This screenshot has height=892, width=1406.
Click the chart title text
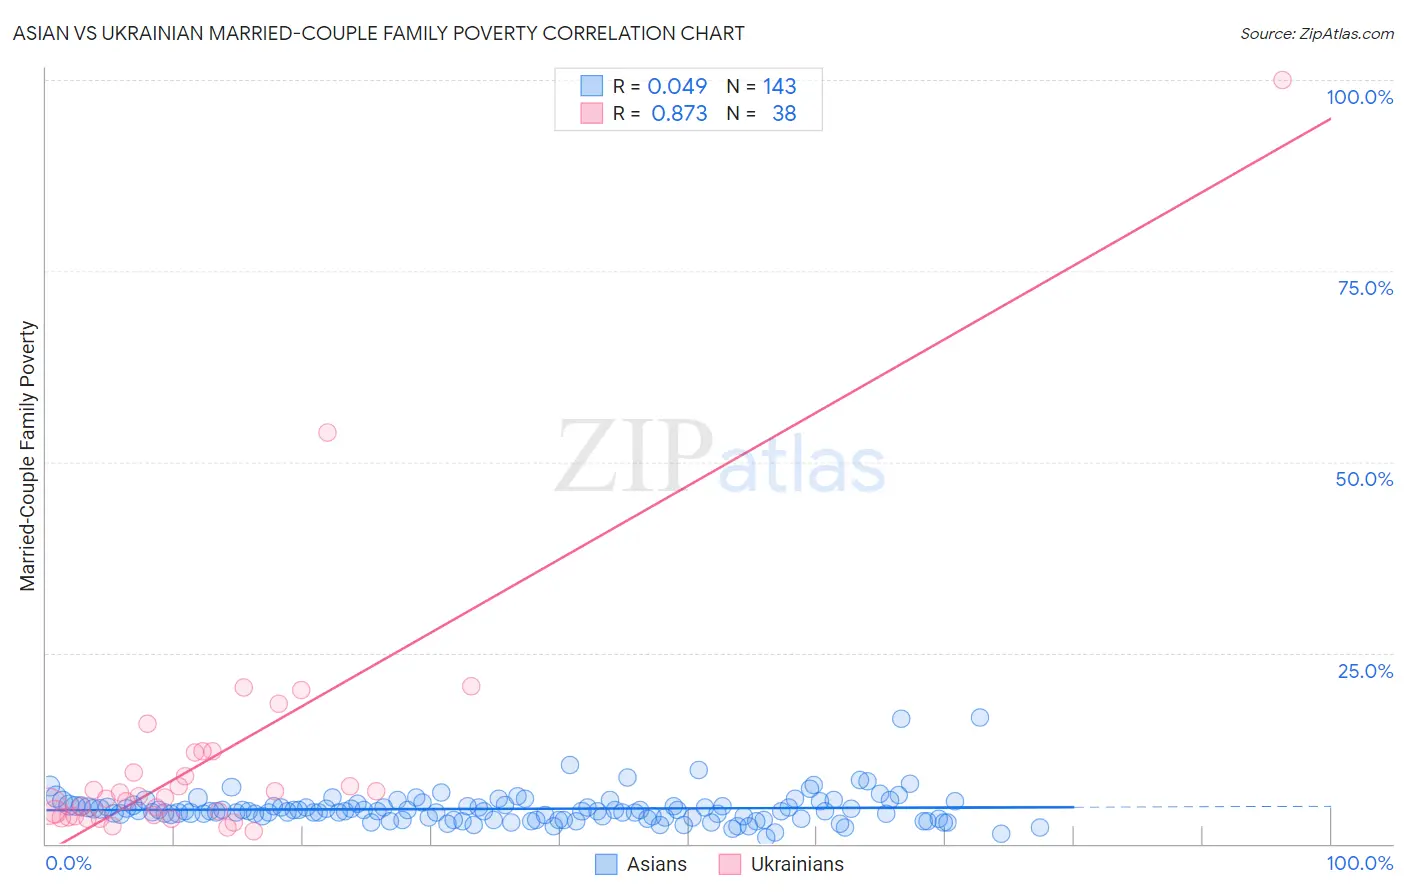point(379,33)
